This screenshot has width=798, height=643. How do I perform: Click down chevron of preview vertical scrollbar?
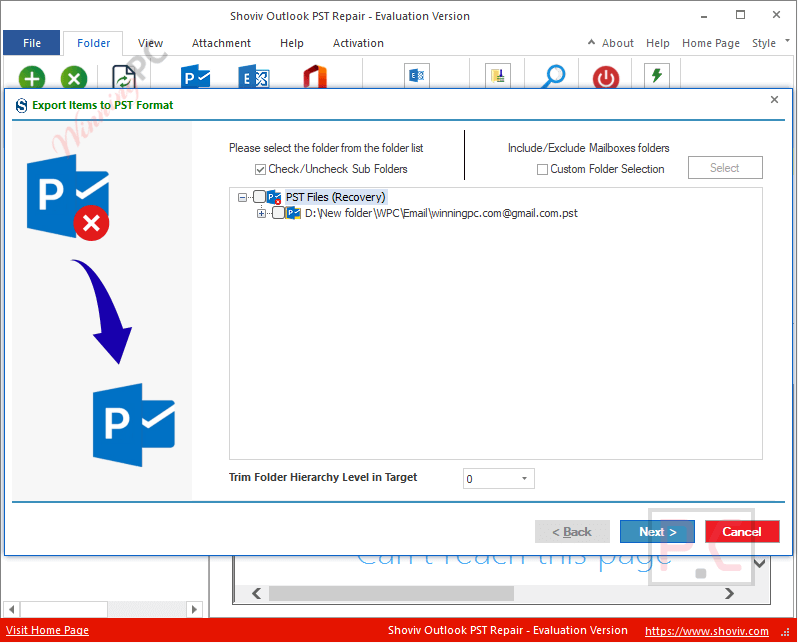(759, 563)
